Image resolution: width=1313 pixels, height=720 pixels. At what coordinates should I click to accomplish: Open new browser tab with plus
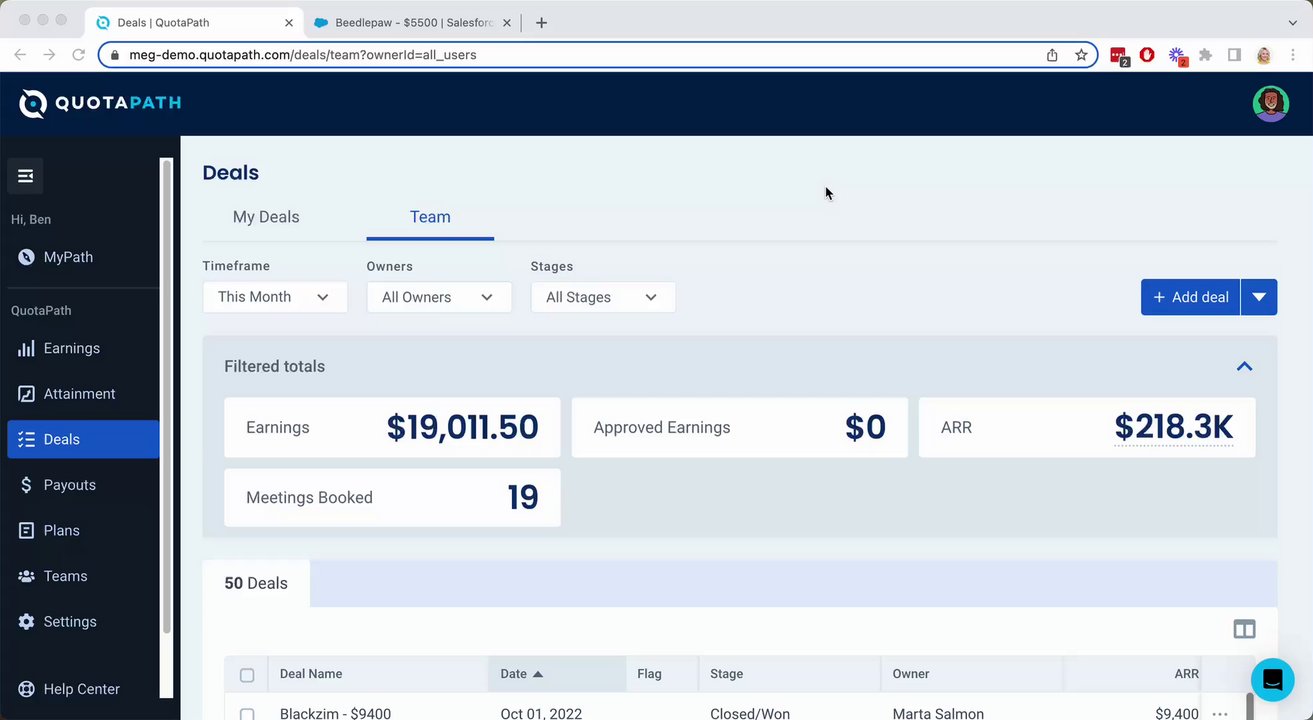pos(541,22)
